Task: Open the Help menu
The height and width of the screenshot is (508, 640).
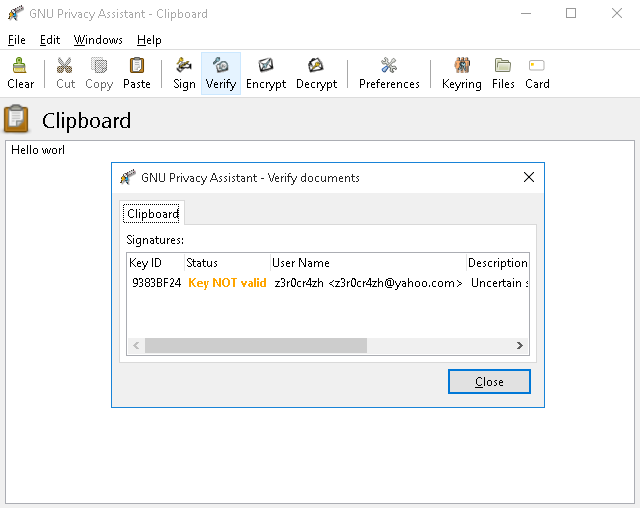Action: 149,40
